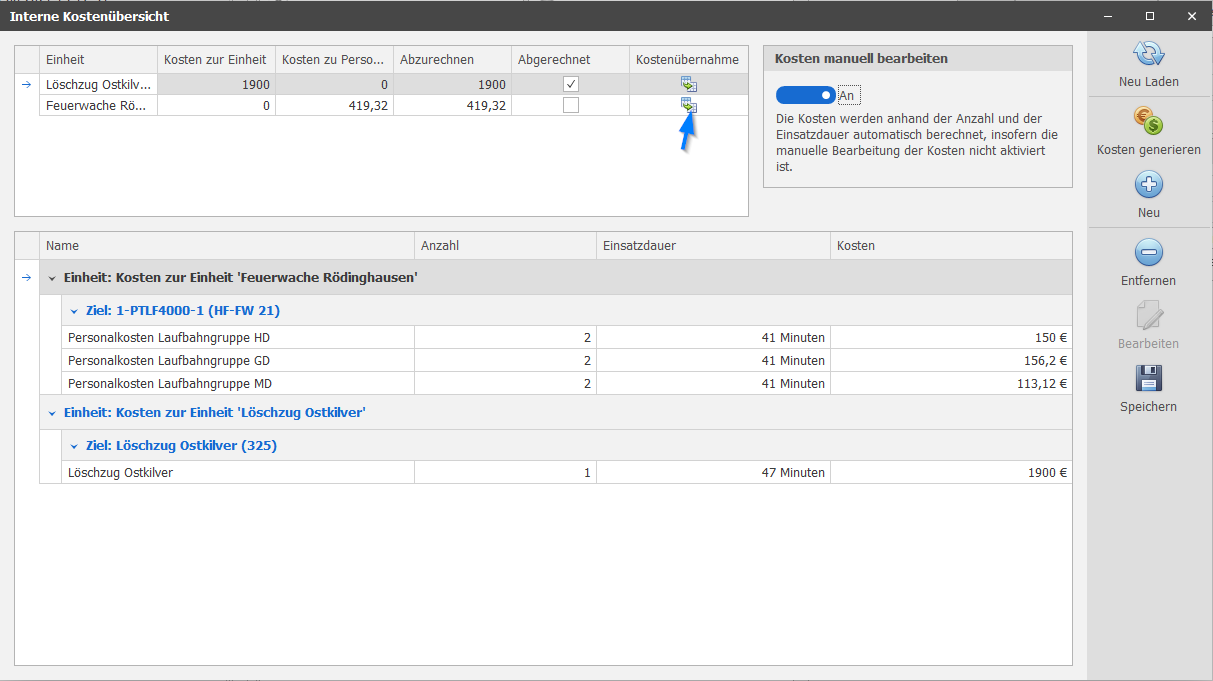Sort by the Abzurechnen column header
1213x681 pixels.
[x=451, y=60]
